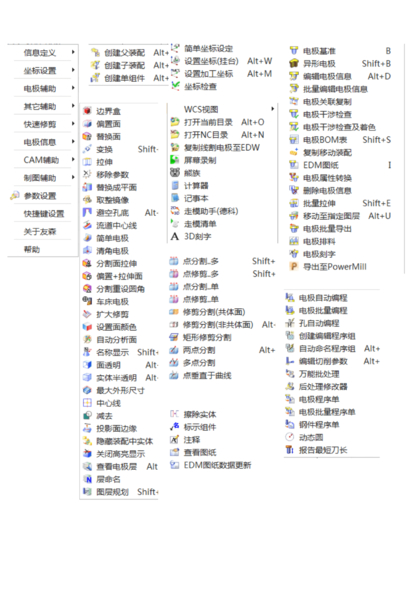This screenshot has height=600, width=415.
Task: Click the 中心线 icon
Action: (x=88, y=403)
